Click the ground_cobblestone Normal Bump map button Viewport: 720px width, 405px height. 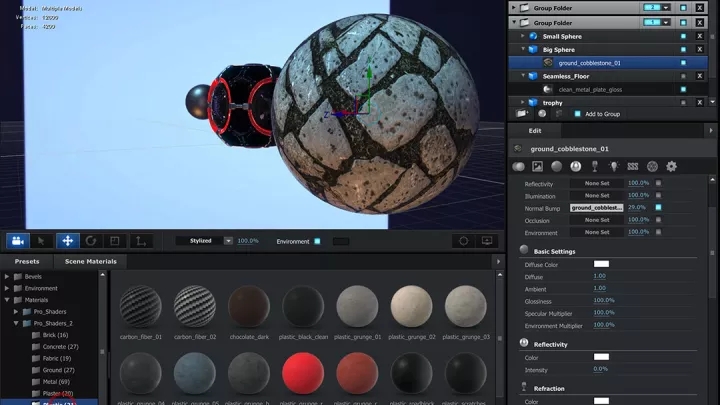pyautogui.click(x=597, y=207)
